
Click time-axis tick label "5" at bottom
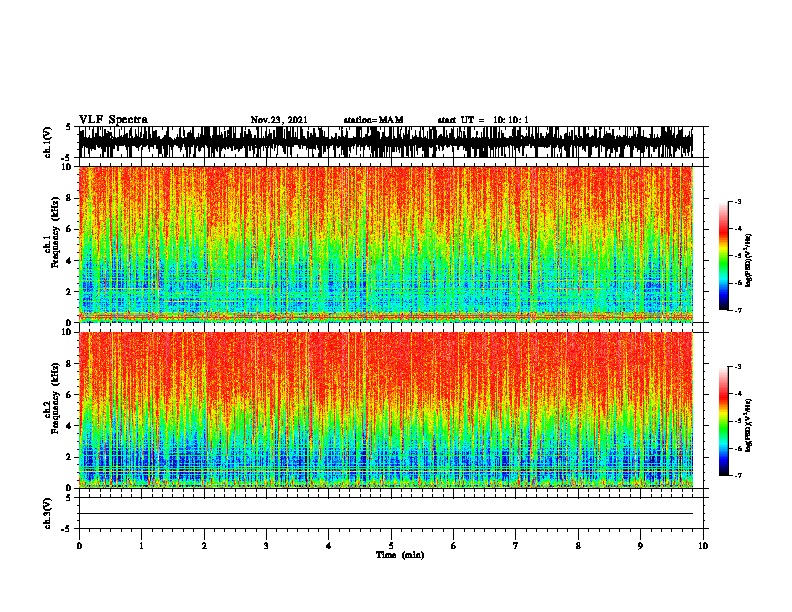coord(391,546)
